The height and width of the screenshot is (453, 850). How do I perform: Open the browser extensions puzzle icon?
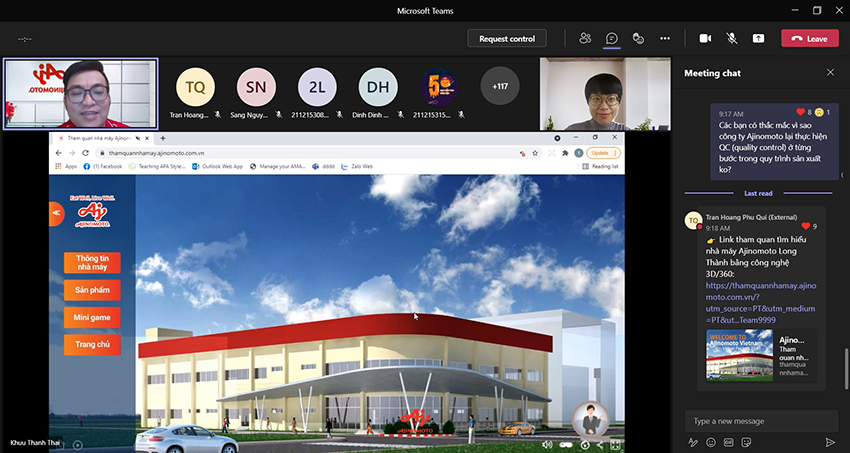coord(565,153)
